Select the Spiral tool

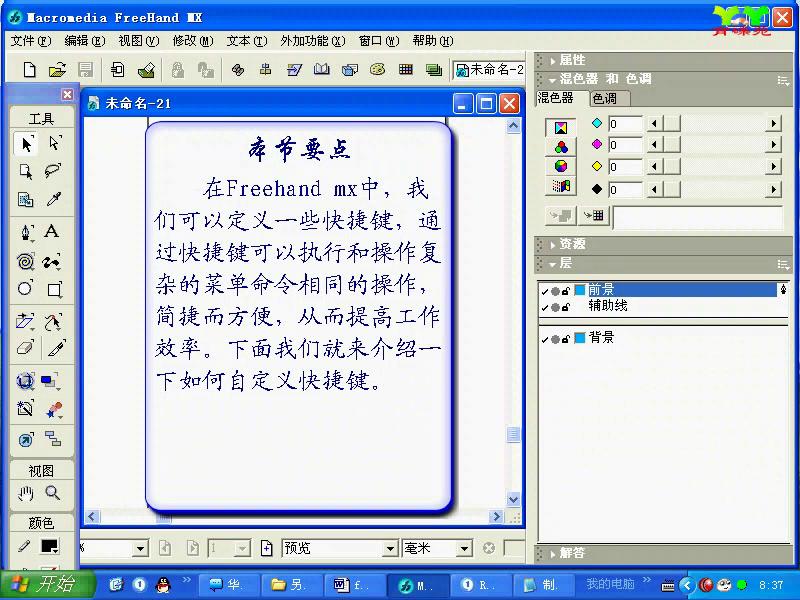click(x=26, y=262)
